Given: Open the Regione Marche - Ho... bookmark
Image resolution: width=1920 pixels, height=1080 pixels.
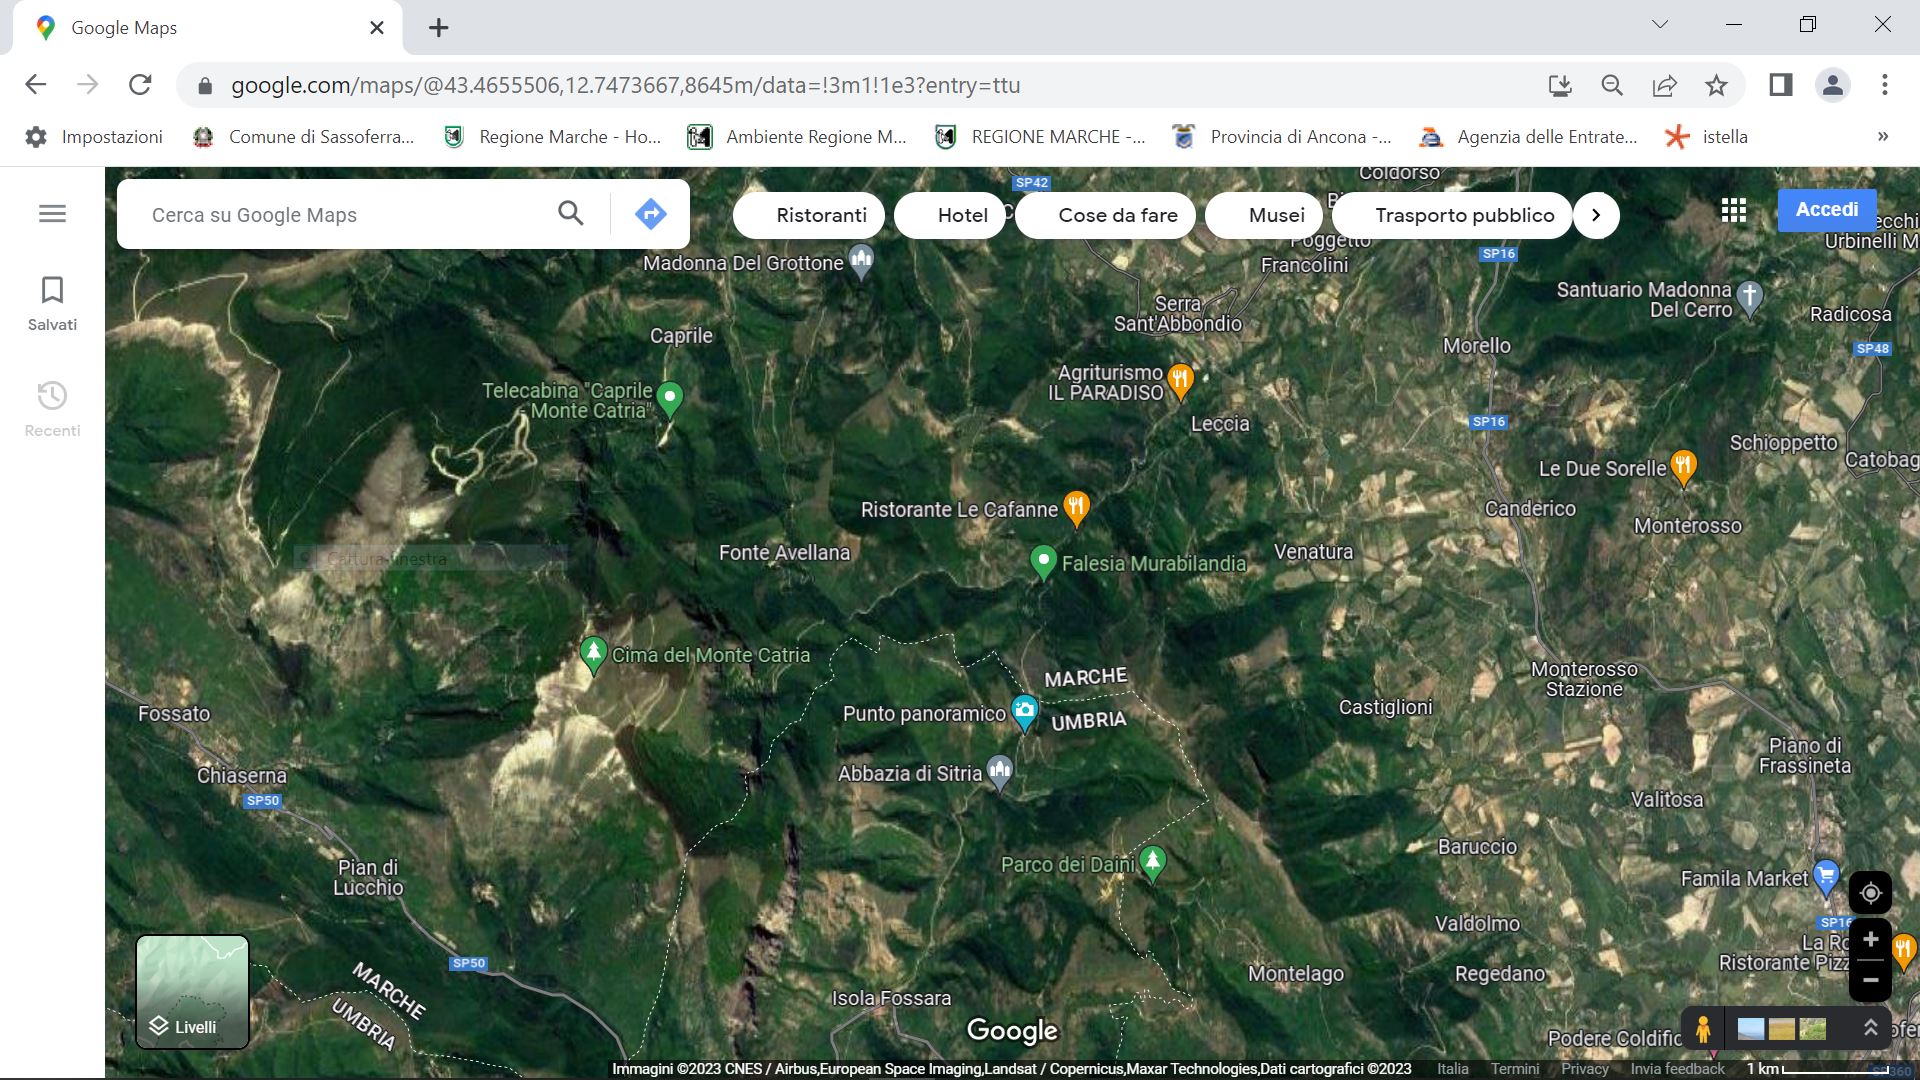Looking at the screenshot, I should point(553,137).
